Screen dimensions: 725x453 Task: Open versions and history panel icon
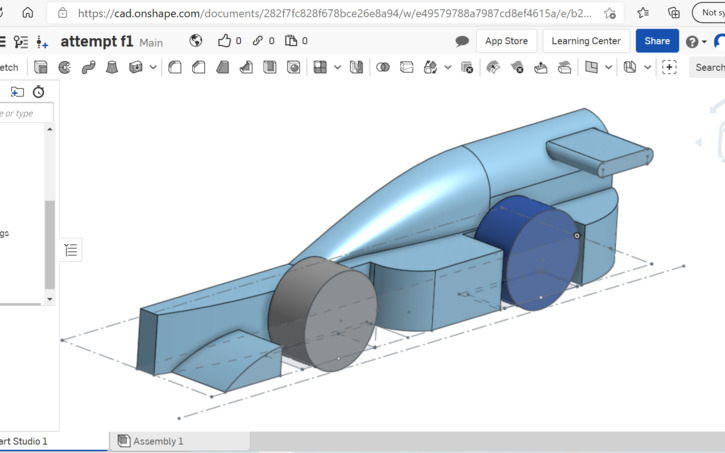[20, 42]
